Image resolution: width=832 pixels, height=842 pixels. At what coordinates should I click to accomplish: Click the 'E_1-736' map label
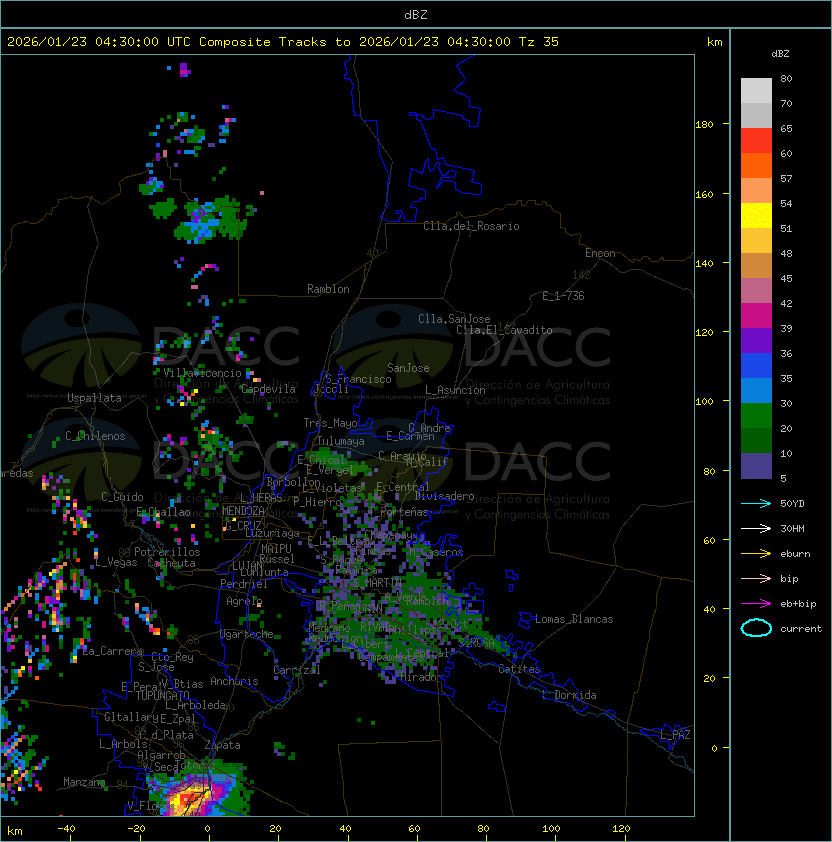coord(563,296)
